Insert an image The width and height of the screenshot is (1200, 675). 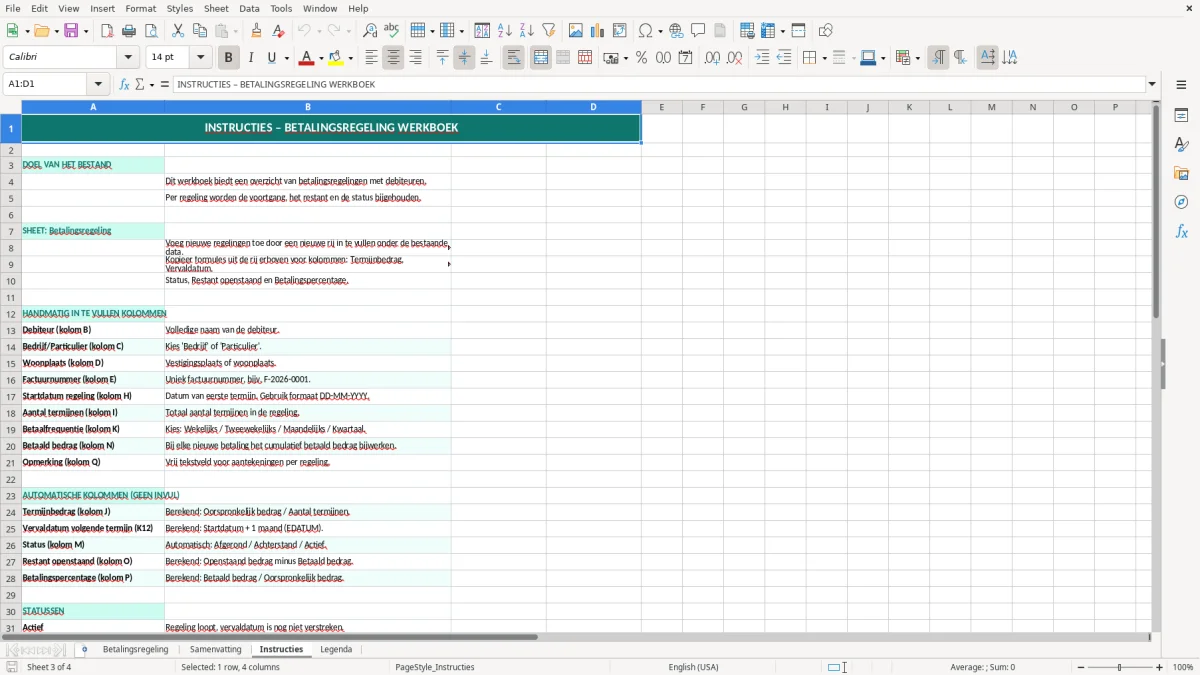(x=576, y=30)
